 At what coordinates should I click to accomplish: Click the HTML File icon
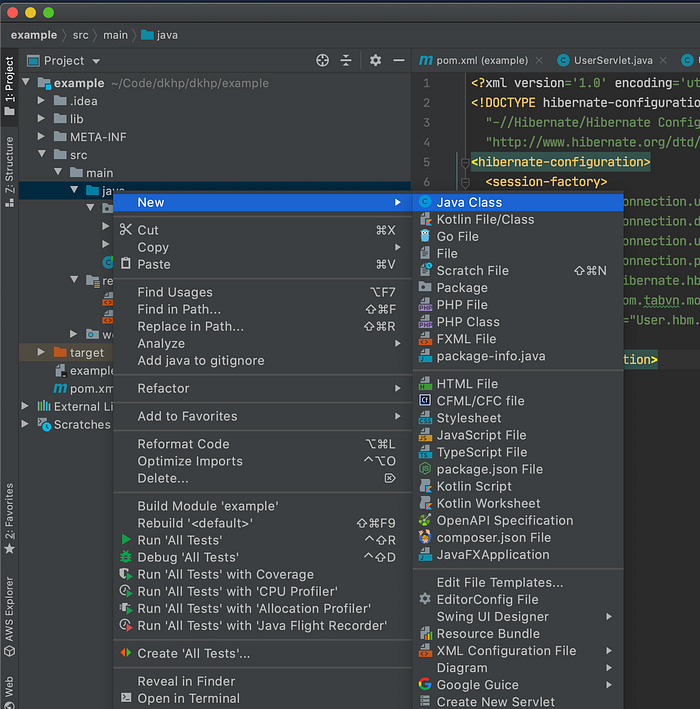[x=425, y=383]
